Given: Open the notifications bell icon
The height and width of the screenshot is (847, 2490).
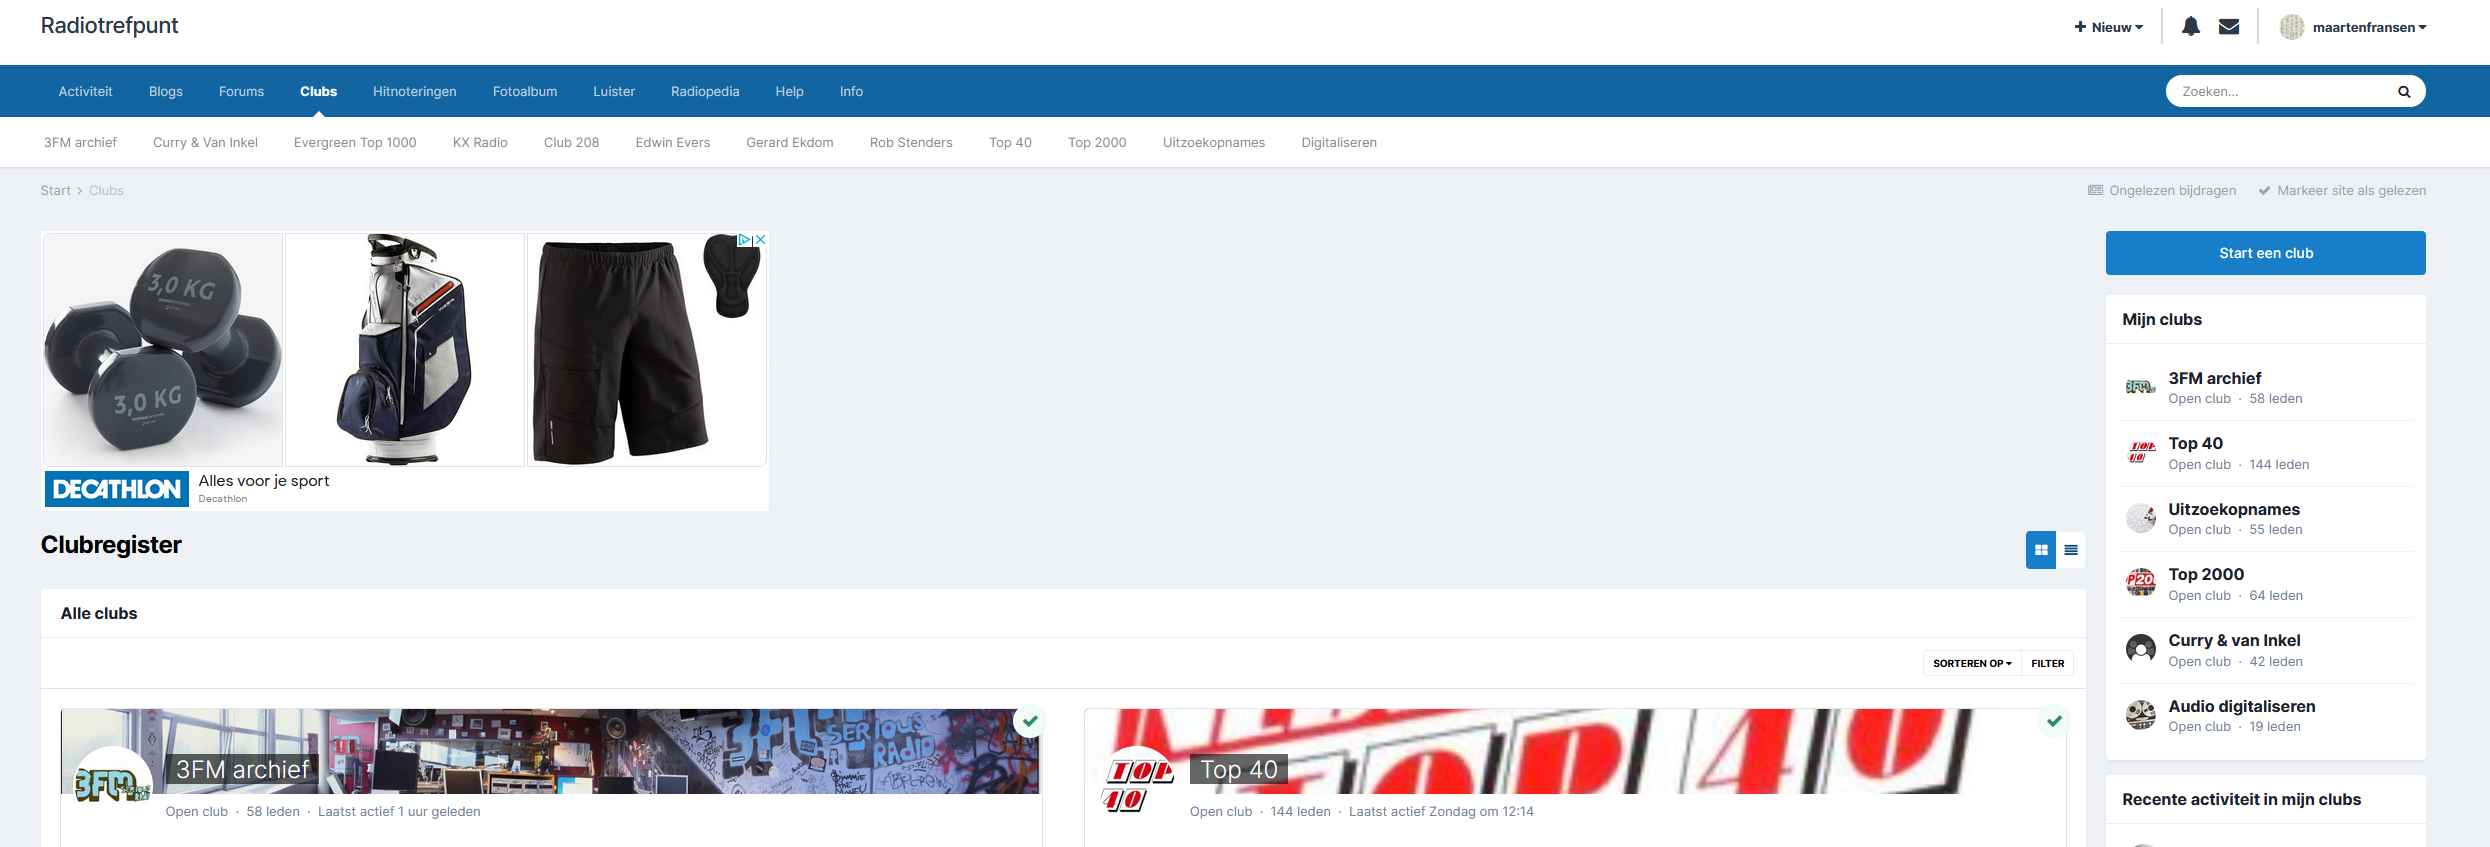Looking at the screenshot, I should (x=2190, y=27).
